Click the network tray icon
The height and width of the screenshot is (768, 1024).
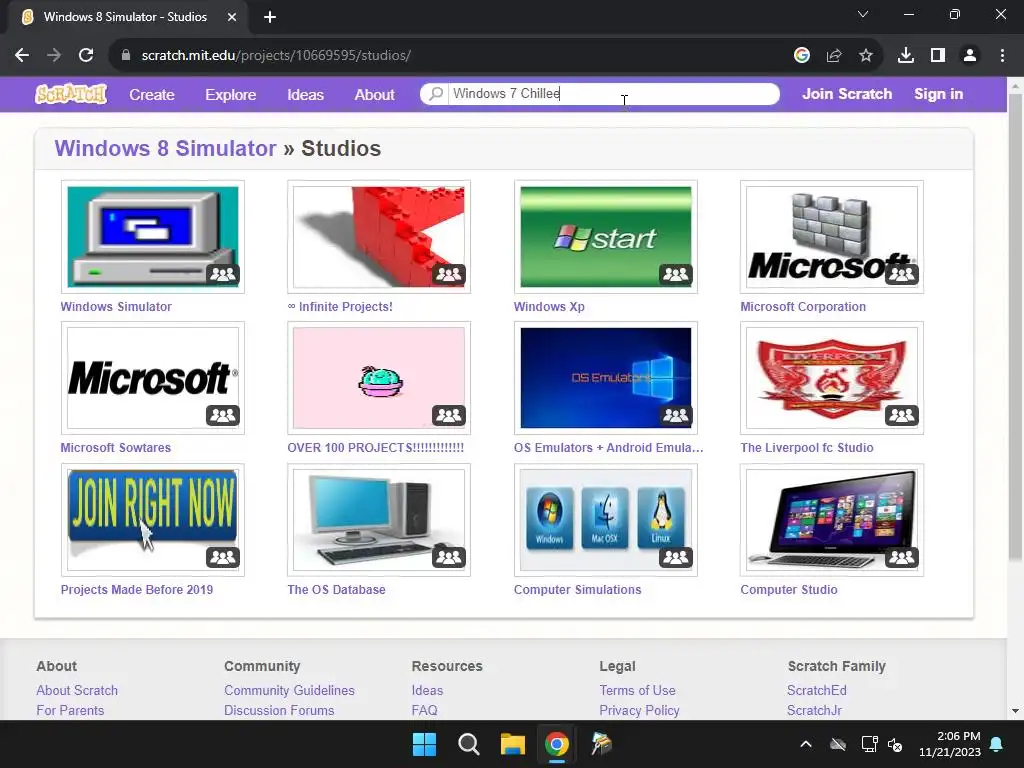pyautogui.click(x=869, y=744)
